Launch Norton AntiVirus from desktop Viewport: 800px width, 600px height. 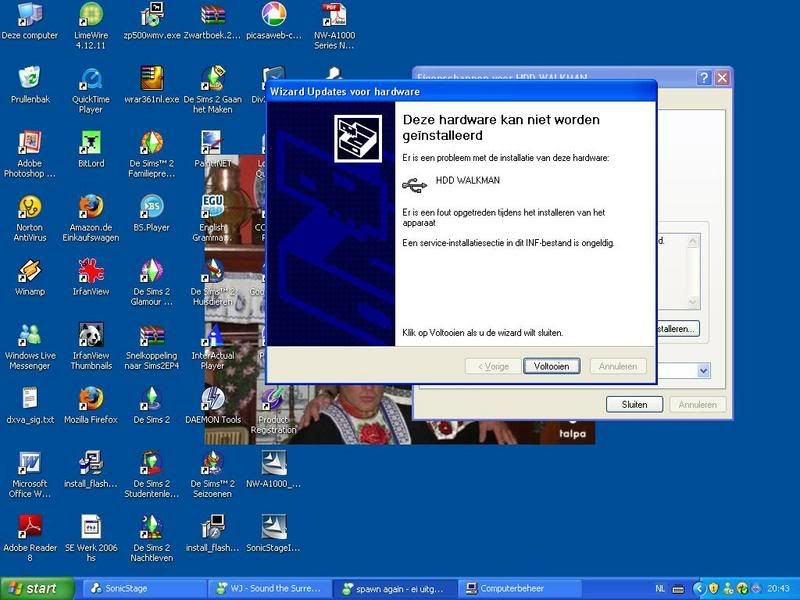tap(30, 218)
